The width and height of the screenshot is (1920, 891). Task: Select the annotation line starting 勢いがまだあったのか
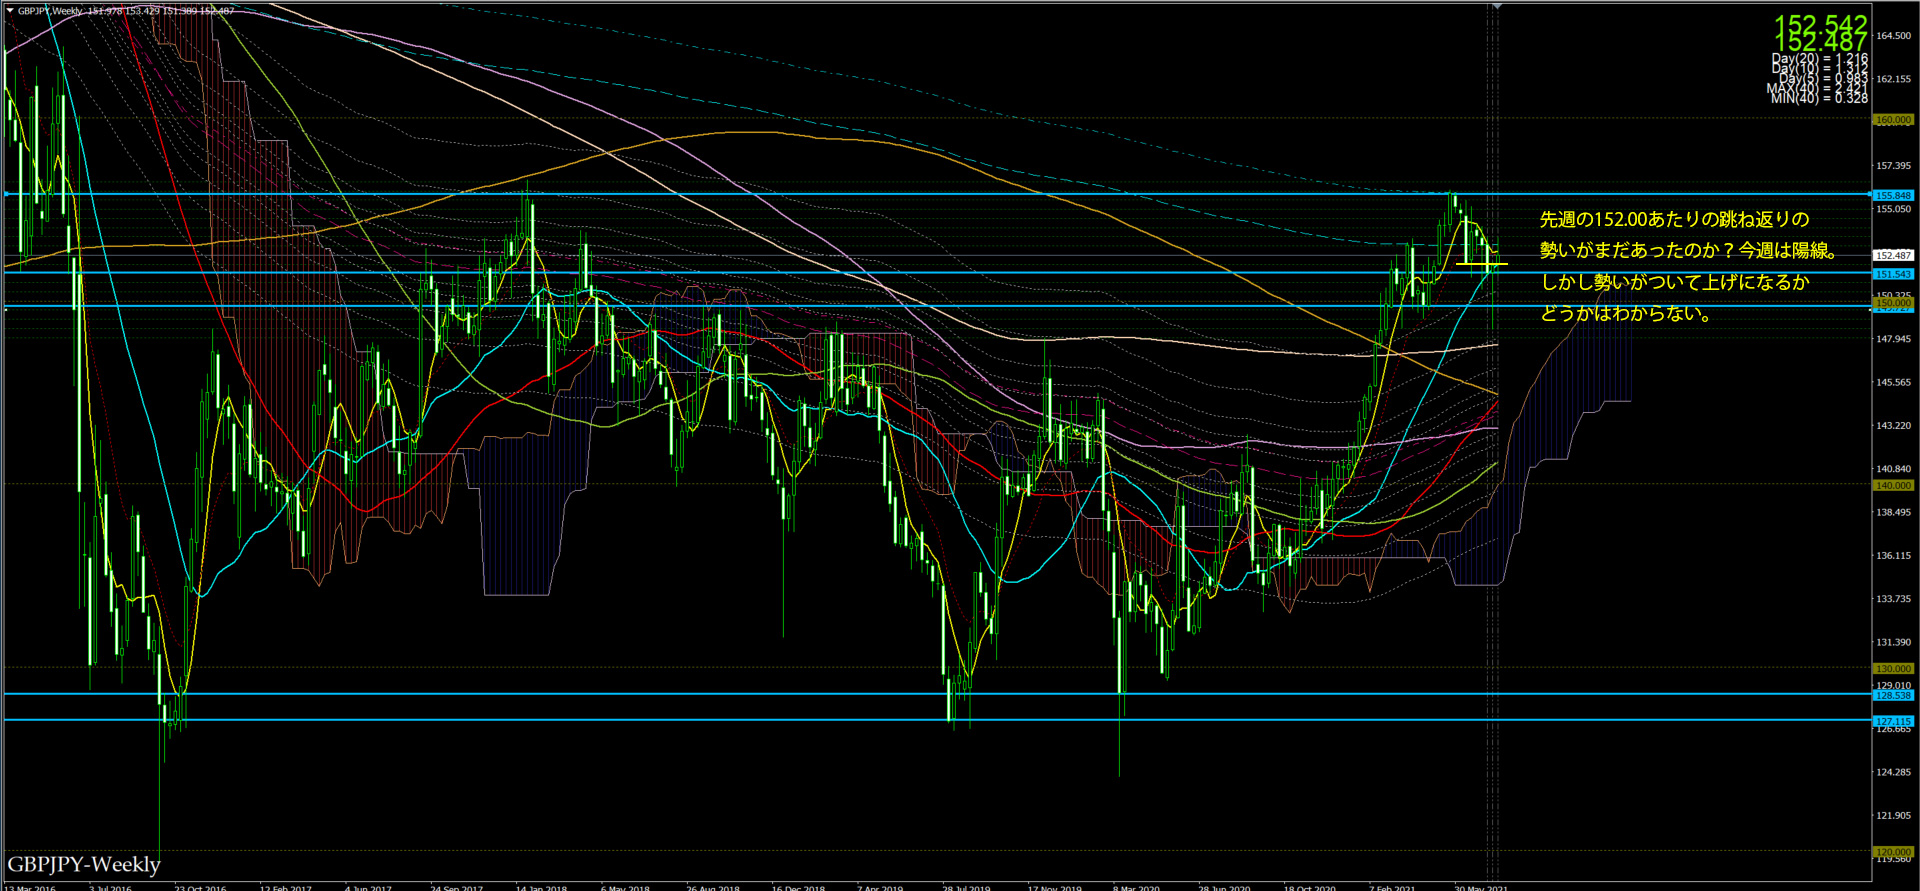[1689, 251]
